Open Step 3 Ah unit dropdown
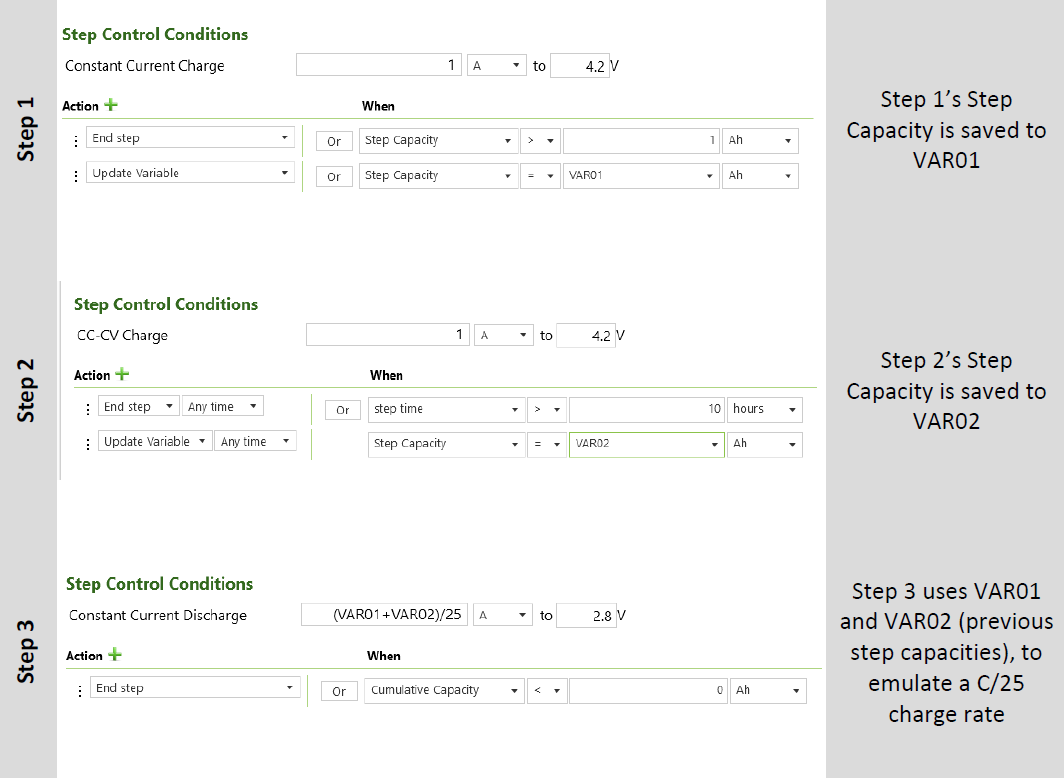This screenshot has height=778, width=1064. (x=768, y=691)
